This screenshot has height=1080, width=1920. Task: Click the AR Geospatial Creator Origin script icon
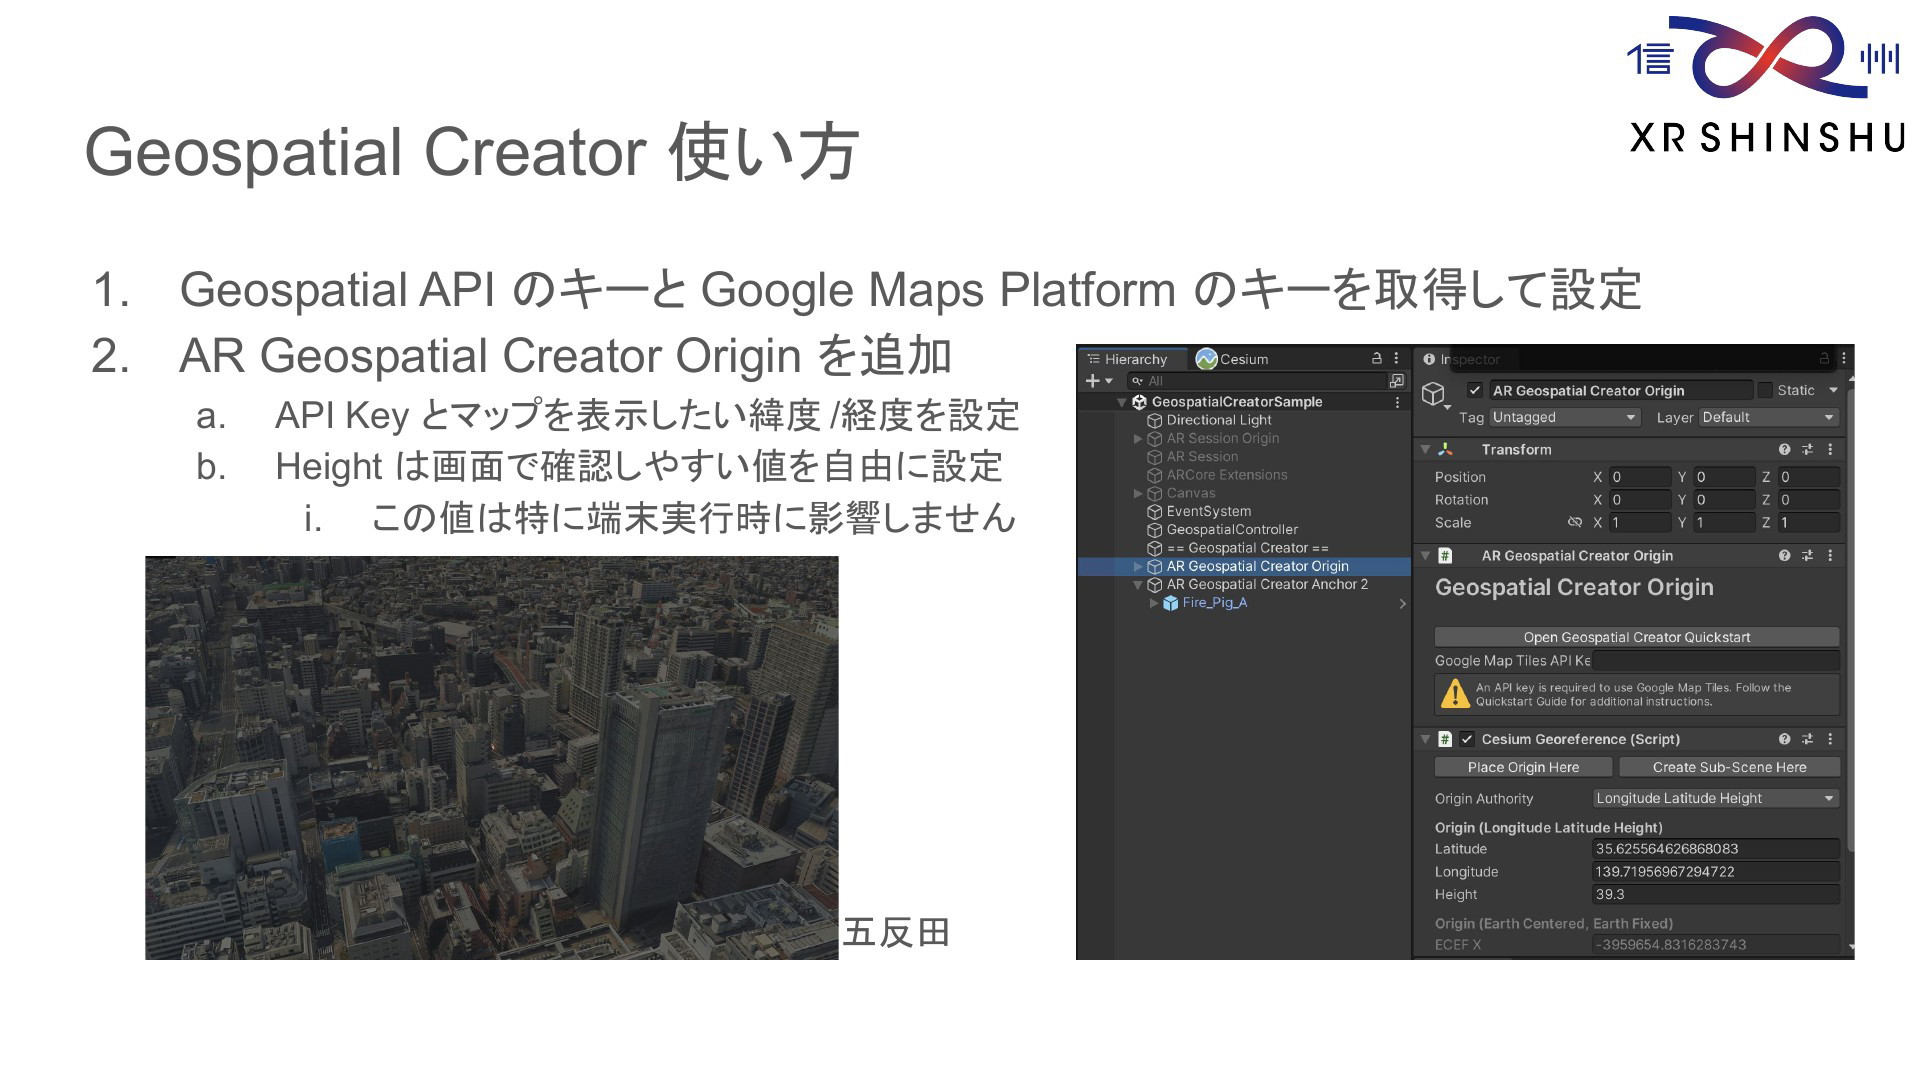(1445, 556)
